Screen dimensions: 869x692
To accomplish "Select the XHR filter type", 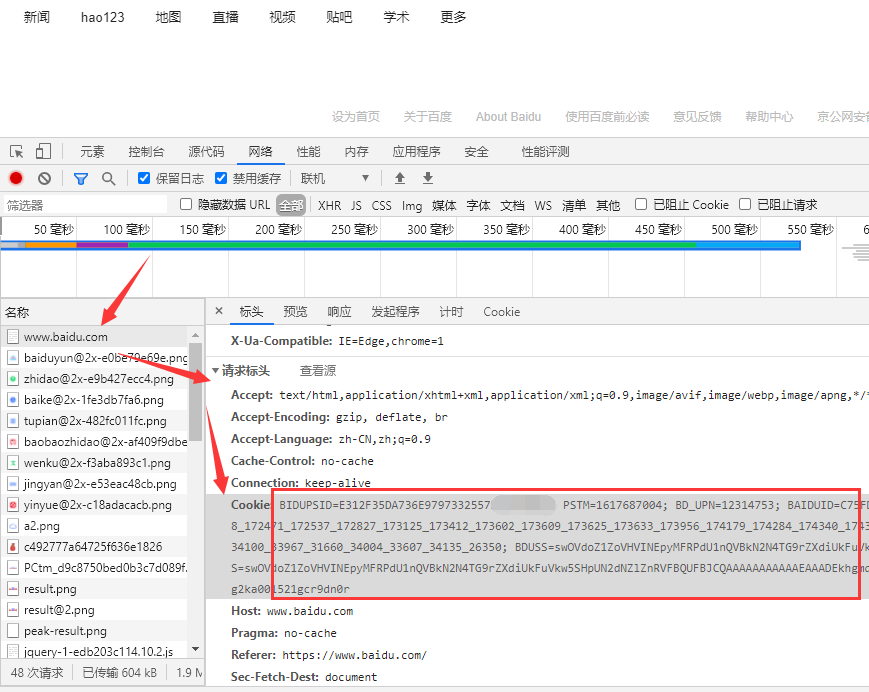I will (x=329, y=205).
